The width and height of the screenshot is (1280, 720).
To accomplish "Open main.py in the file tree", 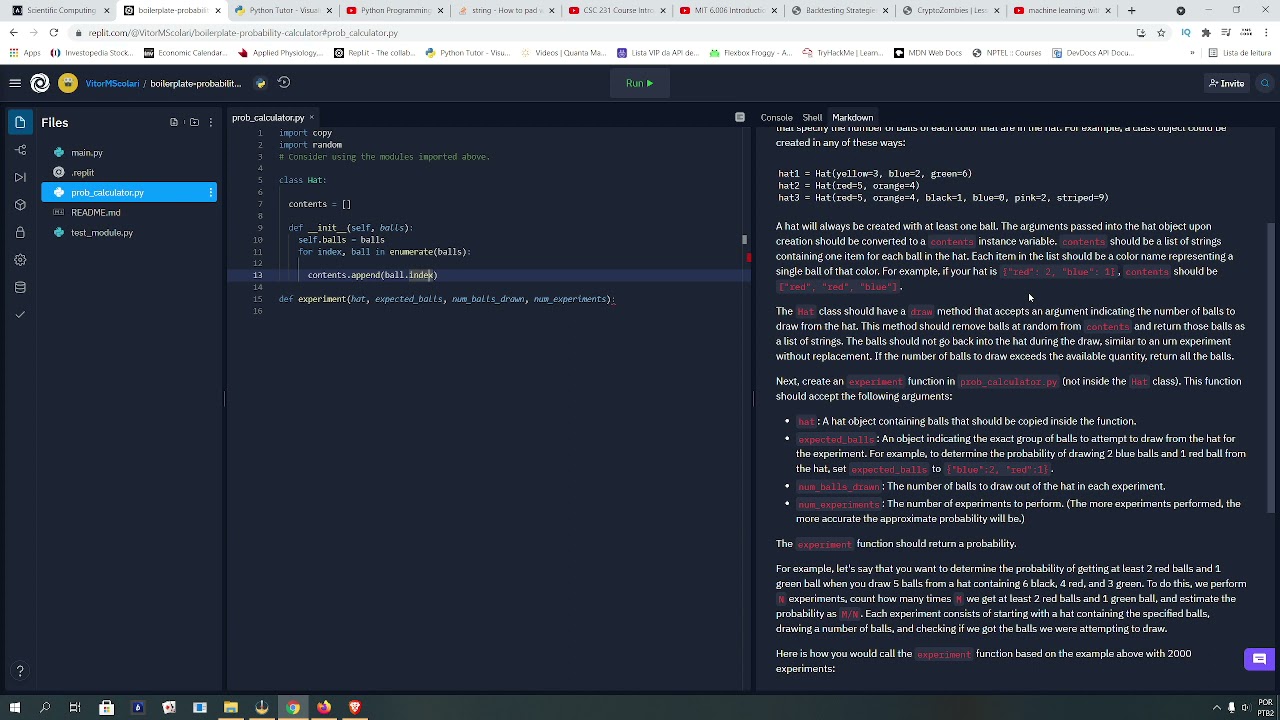I will (129, 152).
